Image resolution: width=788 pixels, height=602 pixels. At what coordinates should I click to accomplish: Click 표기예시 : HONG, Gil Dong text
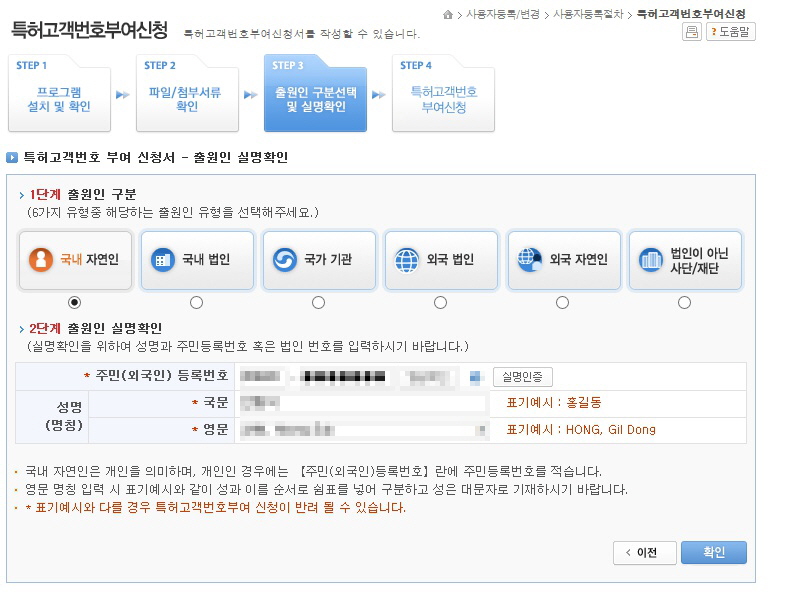point(581,430)
